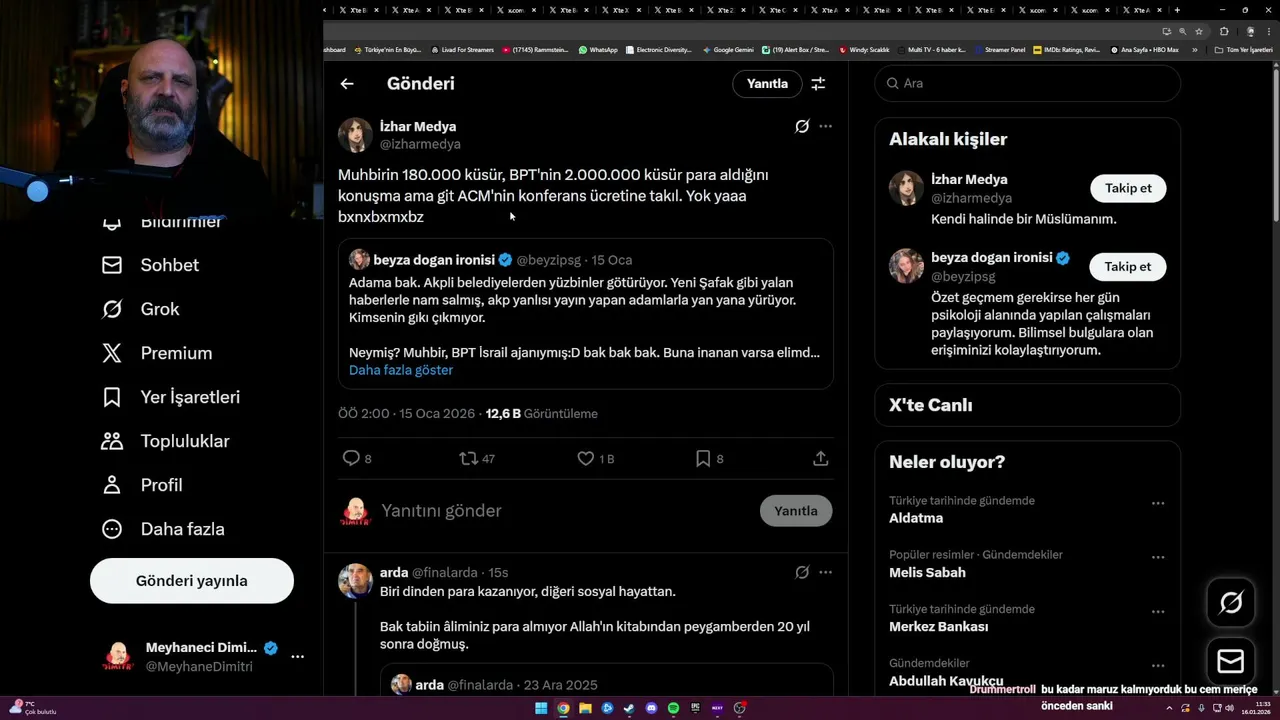Expand Daha fazla menu in sidebar
Screen dimensions: 1280x720
pos(163,529)
